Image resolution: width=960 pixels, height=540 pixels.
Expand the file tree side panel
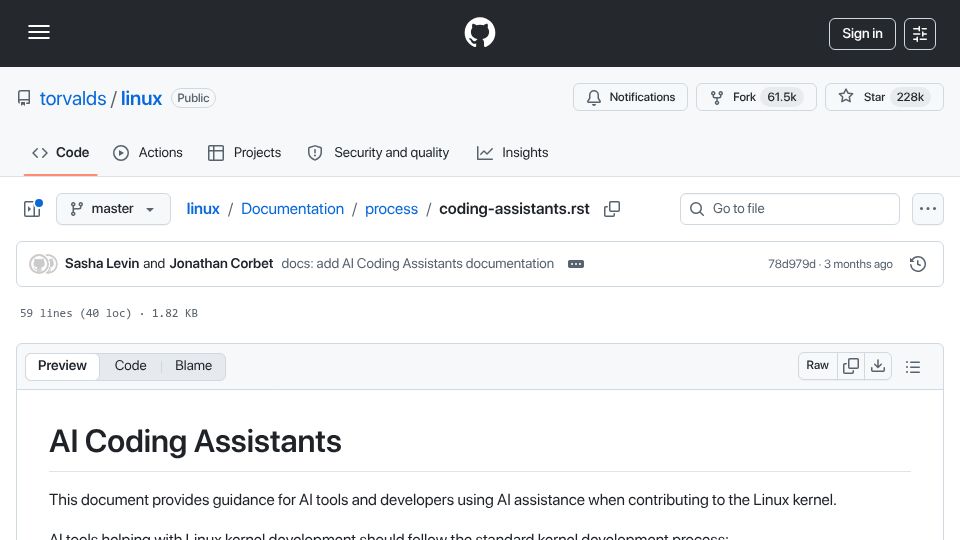coord(32,209)
